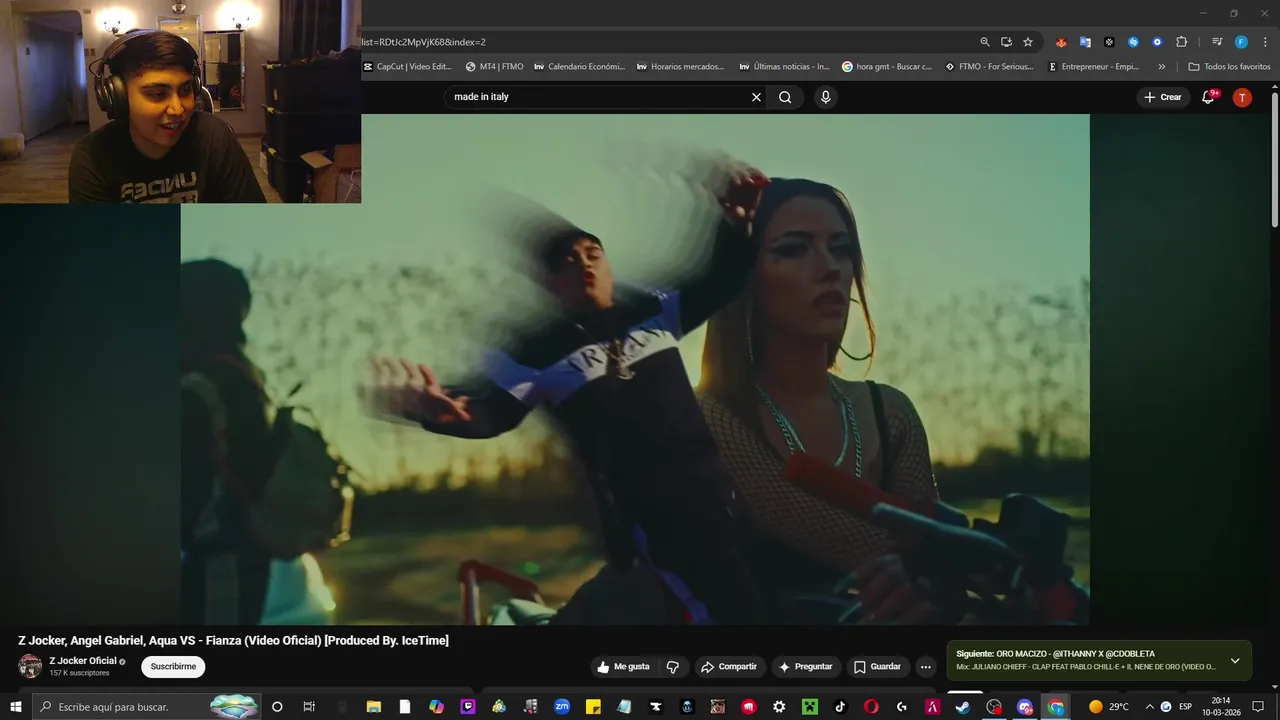This screenshot has width=1280, height=720.
Task: Open Horarios mercados bookmark
Action: (682, 67)
